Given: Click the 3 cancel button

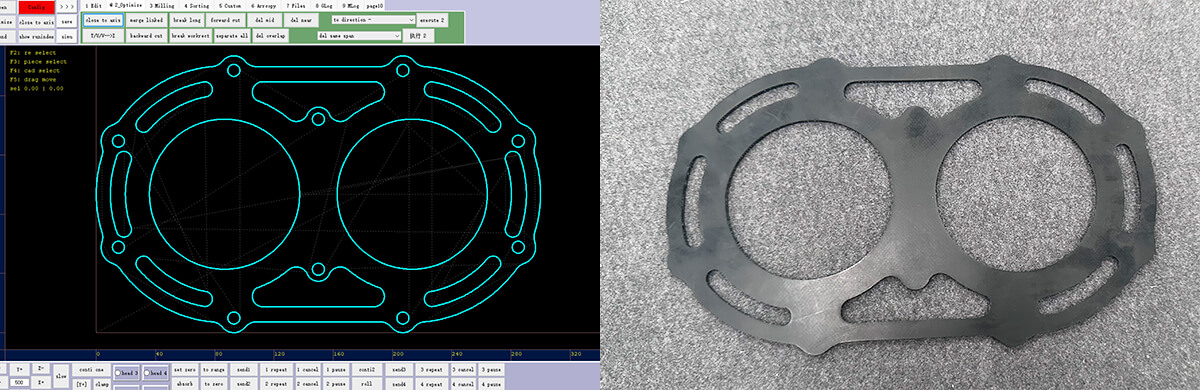Looking at the screenshot, I should (x=463, y=369).
